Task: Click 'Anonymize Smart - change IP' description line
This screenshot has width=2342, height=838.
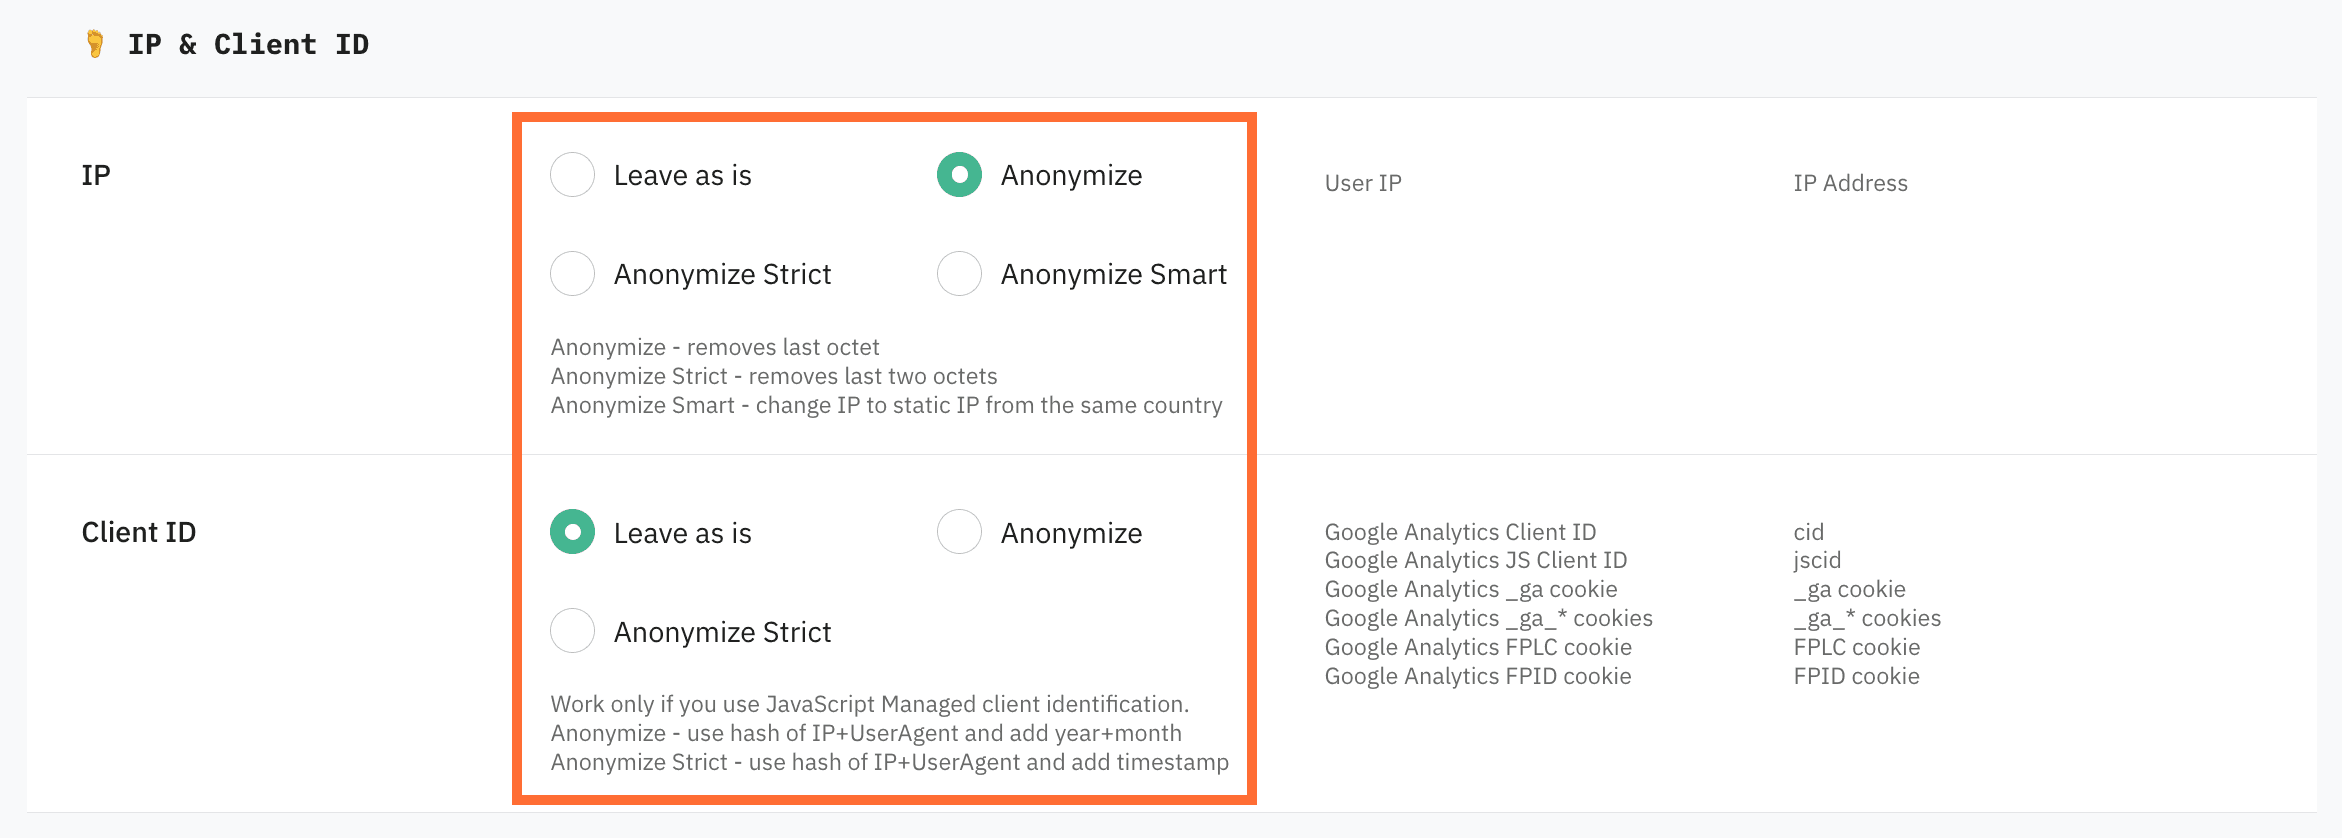Action: (x=886, y=405)
